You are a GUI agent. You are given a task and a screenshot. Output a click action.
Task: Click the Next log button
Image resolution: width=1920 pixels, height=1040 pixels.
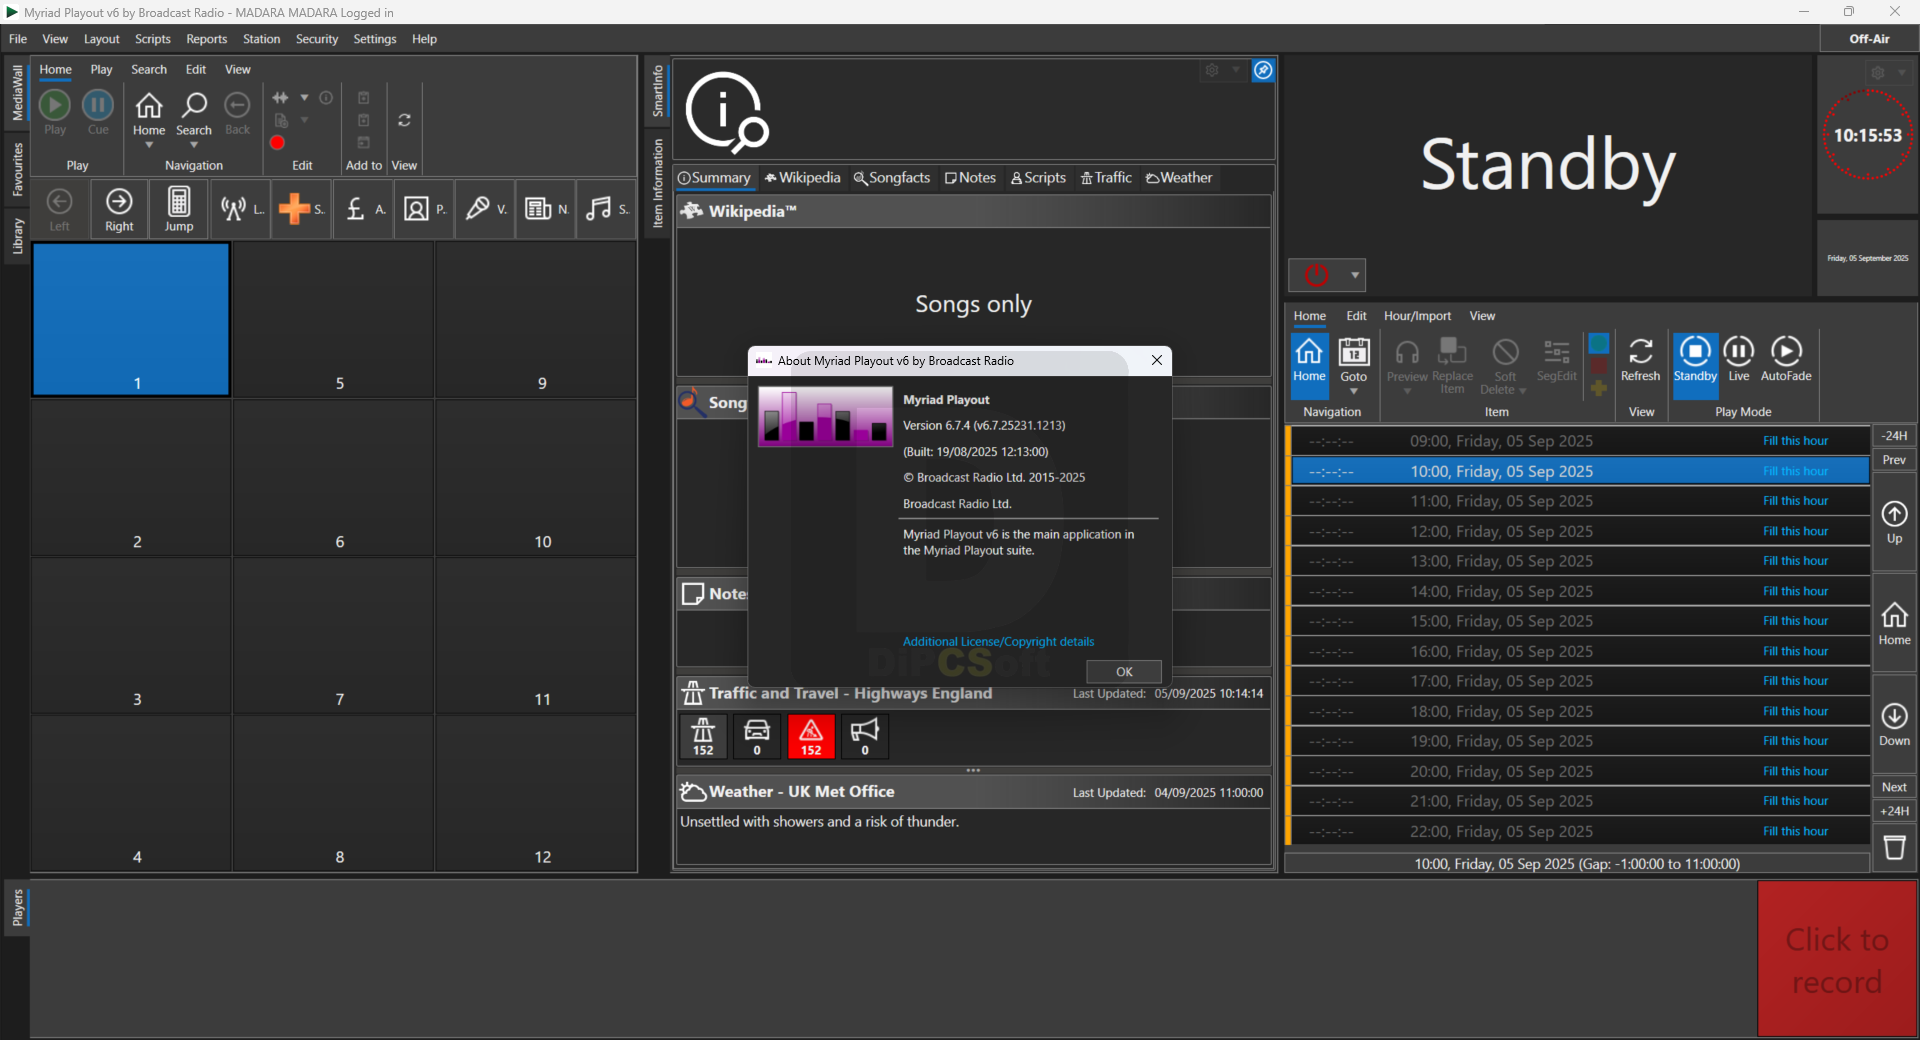click(x=1894, y=787)
